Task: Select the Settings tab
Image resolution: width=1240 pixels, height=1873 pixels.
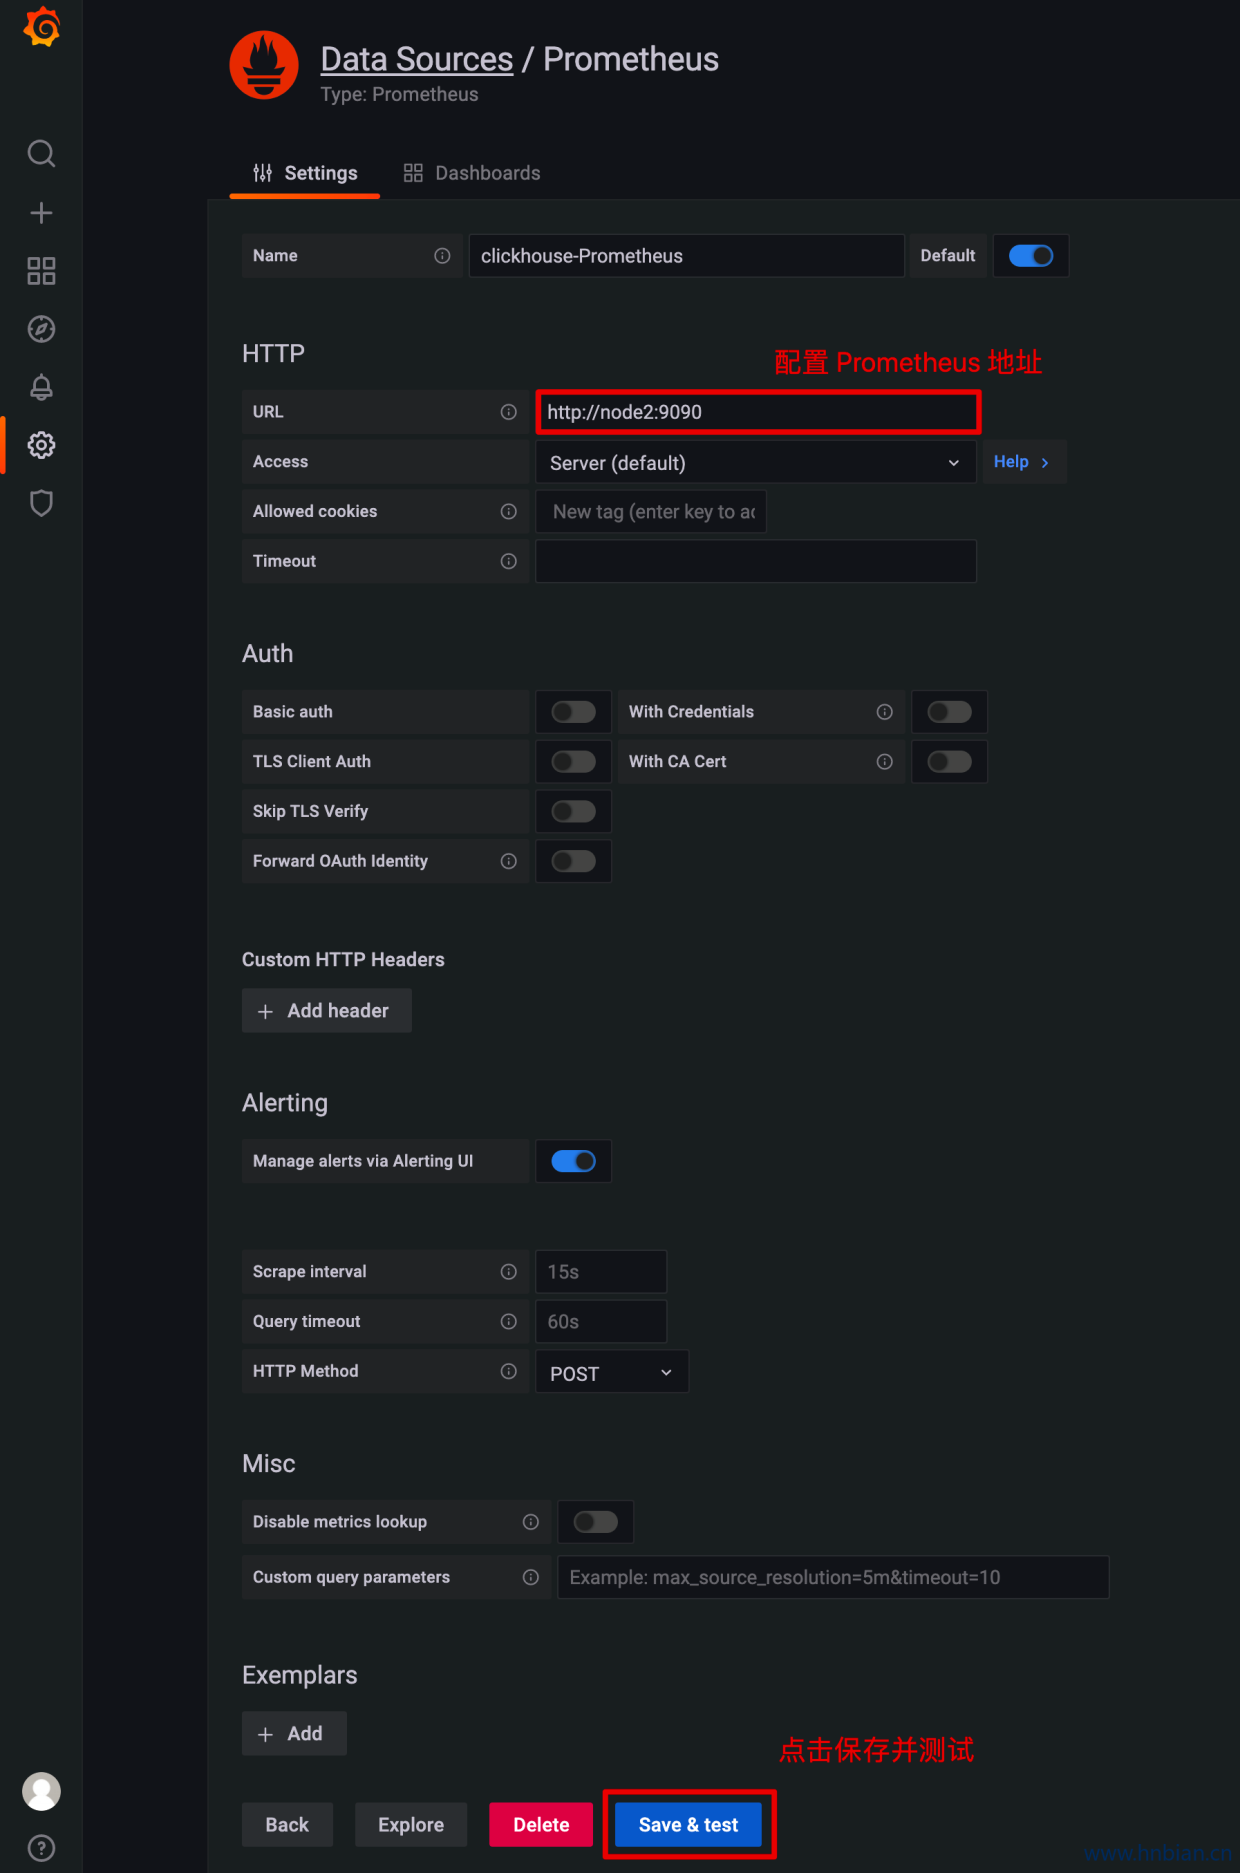Action: pos(305,173)
